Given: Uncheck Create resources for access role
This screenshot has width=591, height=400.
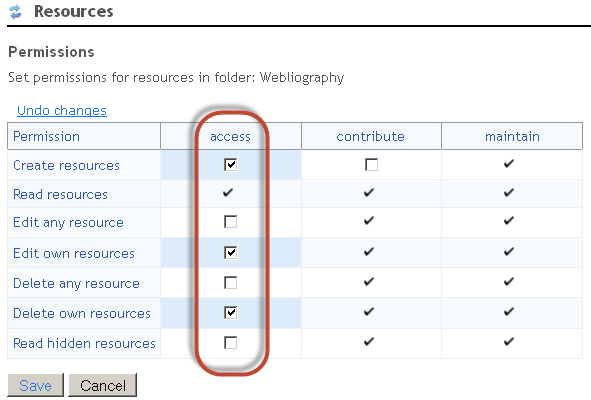Looking at the screenshot, I should (x=230, y=165).
